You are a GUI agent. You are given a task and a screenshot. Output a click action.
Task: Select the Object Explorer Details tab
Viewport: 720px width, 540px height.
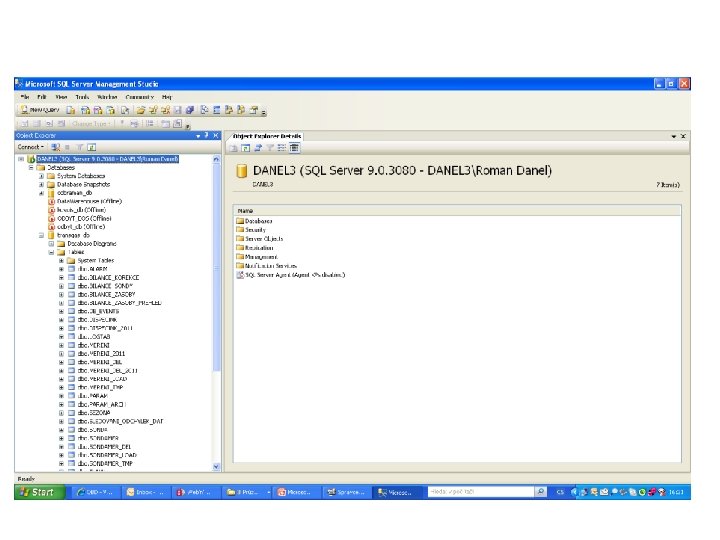(267, 136)
